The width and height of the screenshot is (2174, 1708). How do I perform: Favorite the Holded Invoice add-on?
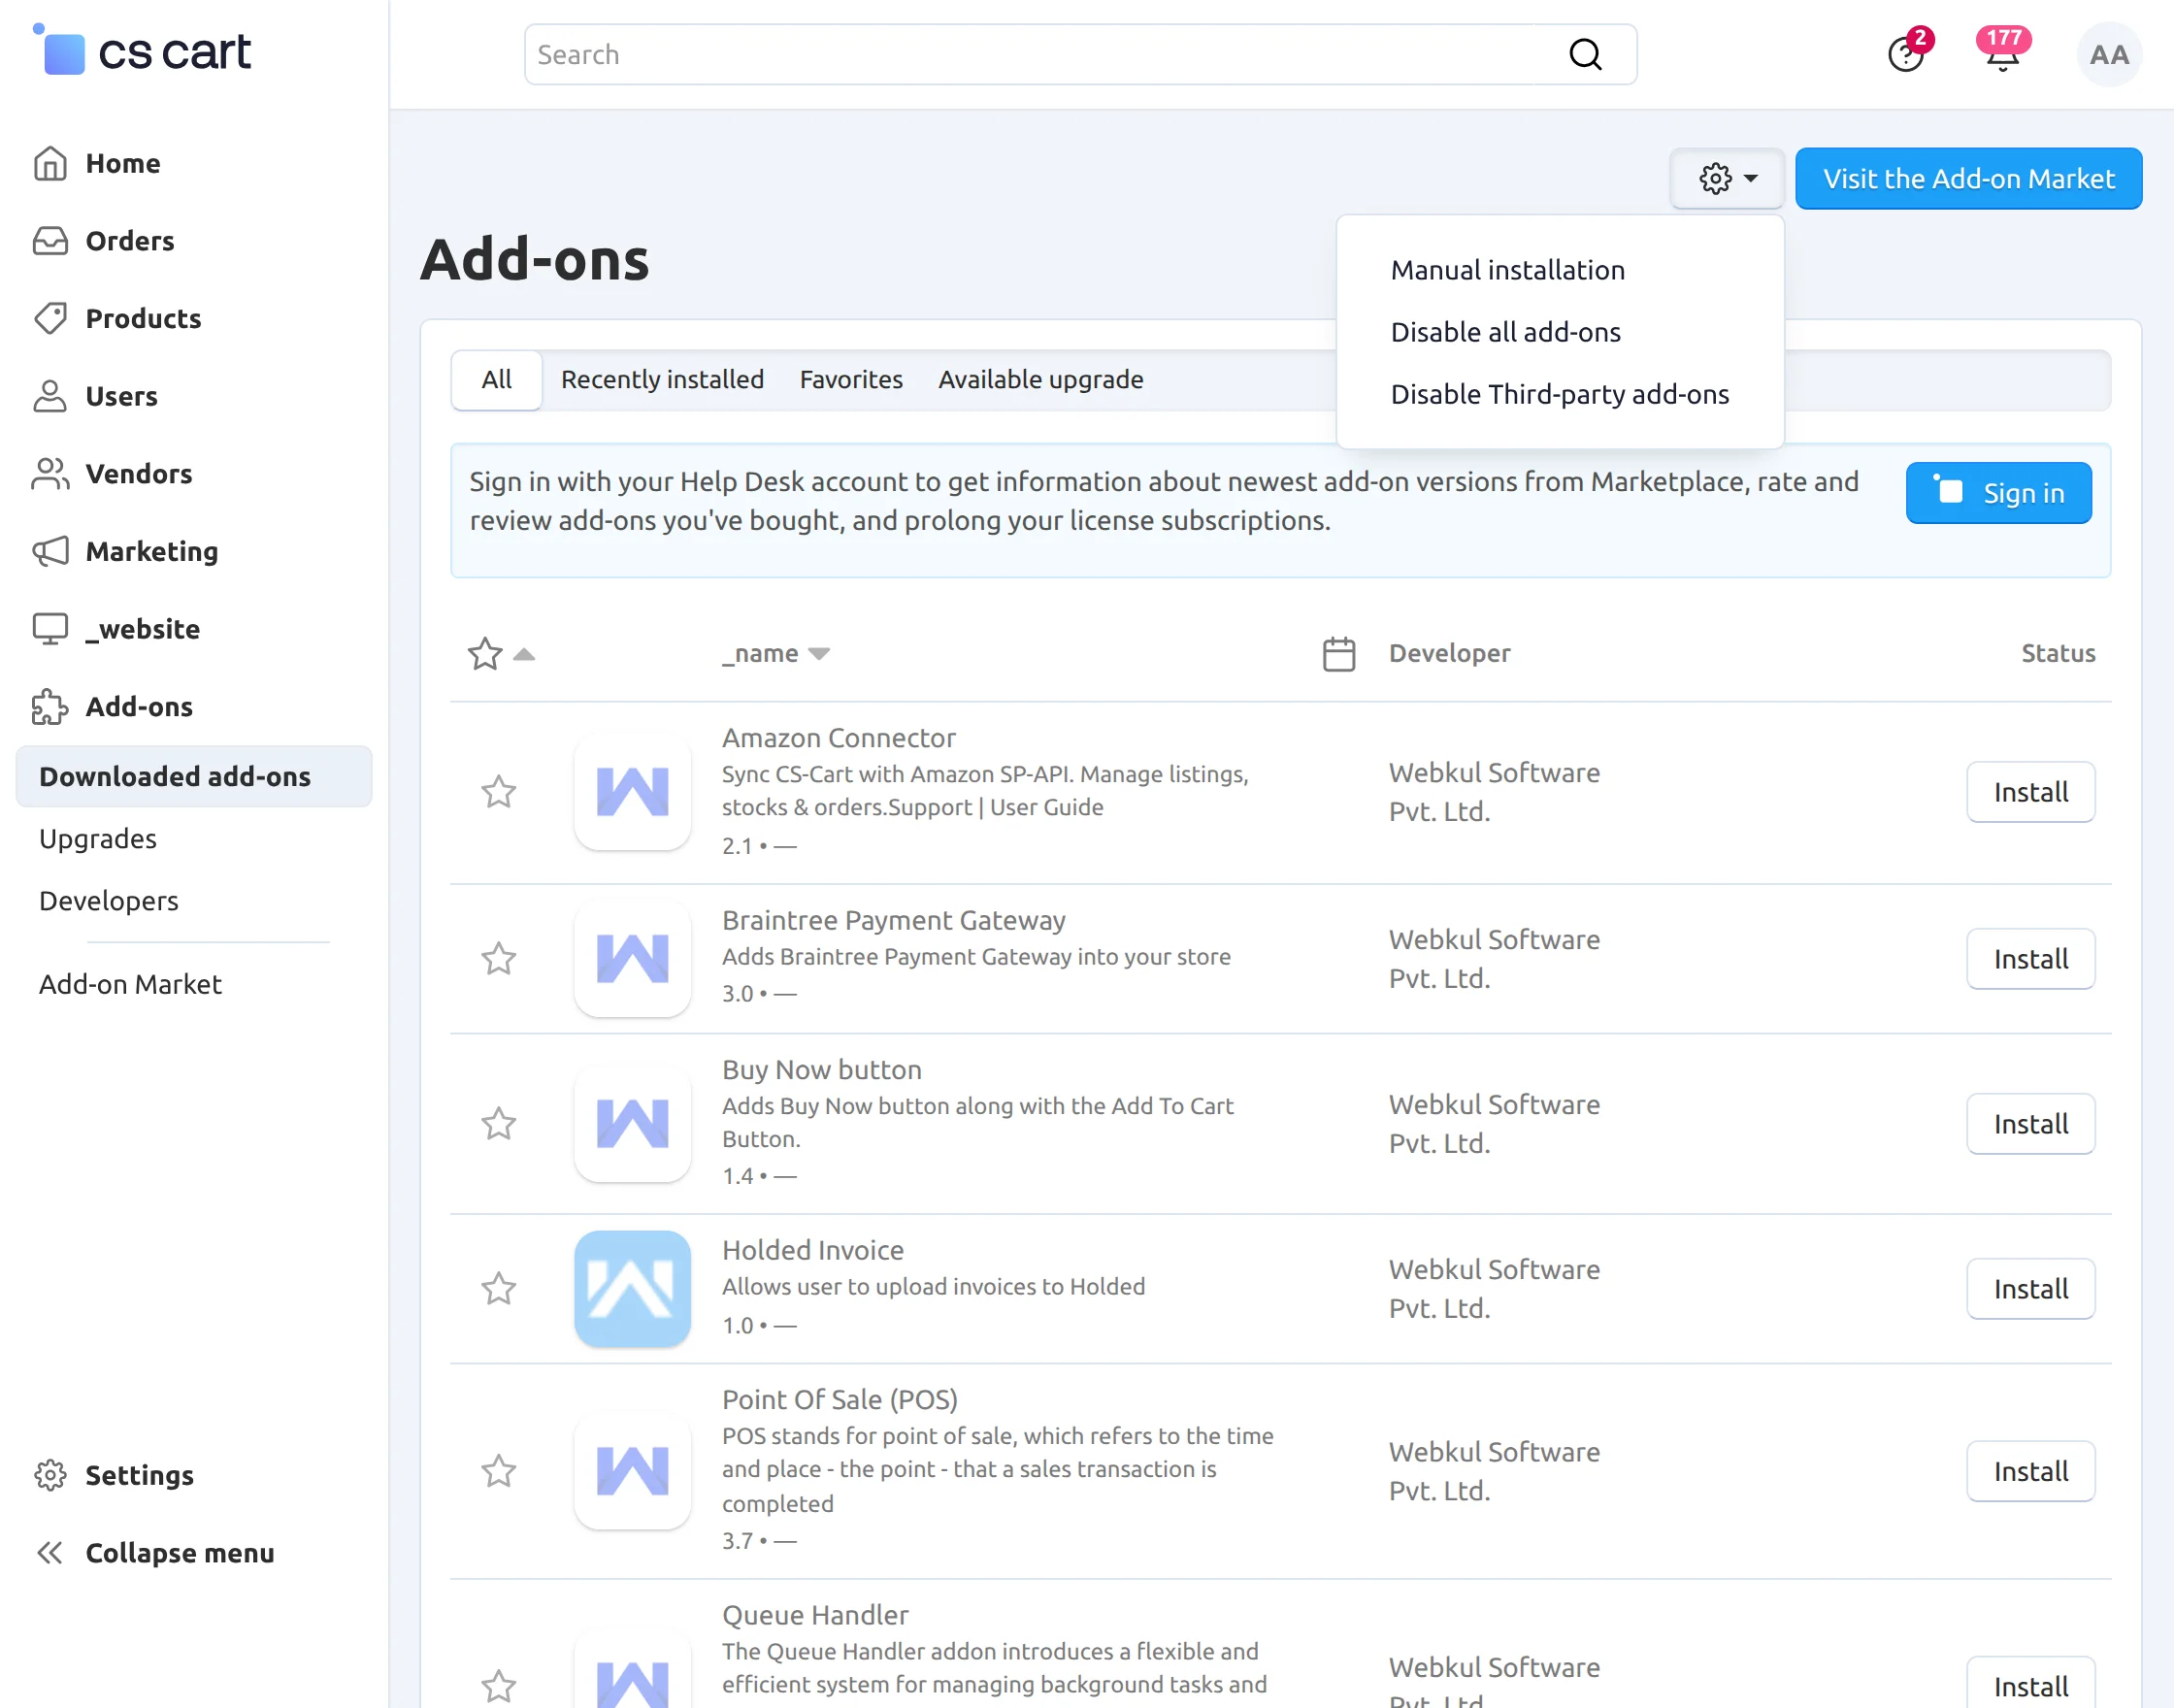[x=499, y=1289]
